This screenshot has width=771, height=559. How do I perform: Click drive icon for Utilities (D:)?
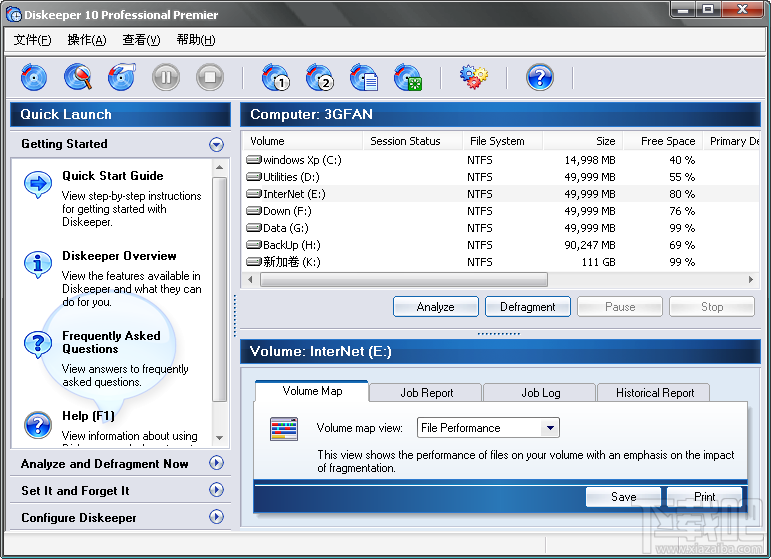254,177
